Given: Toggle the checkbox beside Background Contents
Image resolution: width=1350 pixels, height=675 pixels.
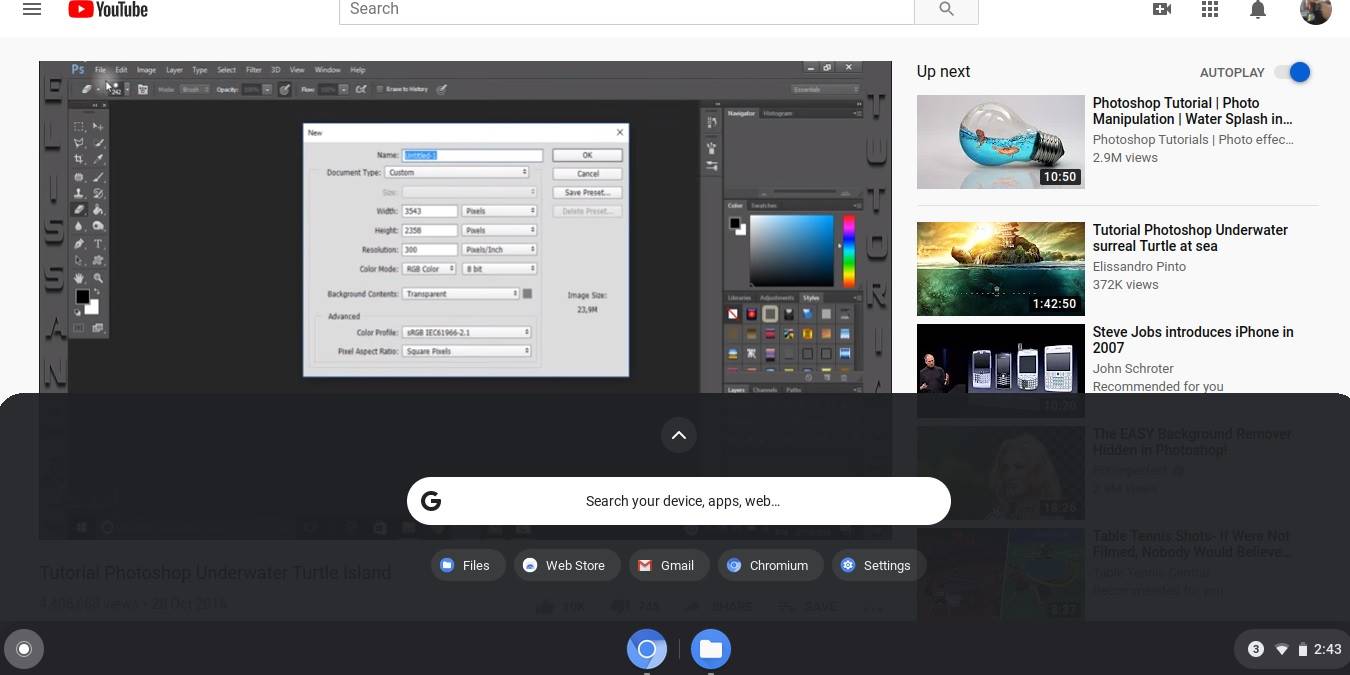Looking at the screenshot, I should pyautogui.click(x=527, y=293).
